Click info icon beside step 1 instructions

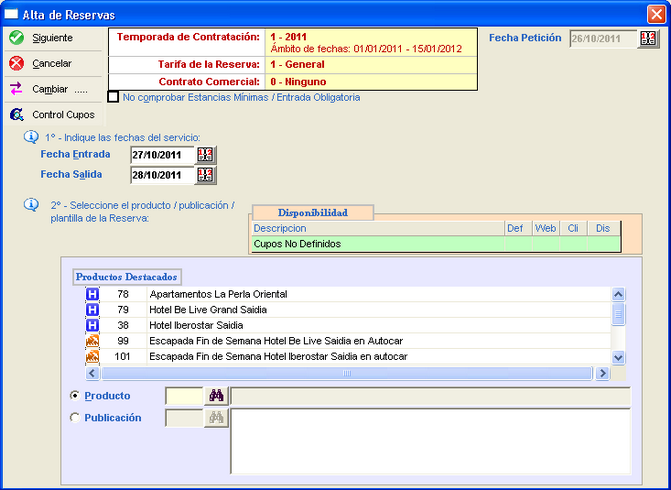(31, 137)
